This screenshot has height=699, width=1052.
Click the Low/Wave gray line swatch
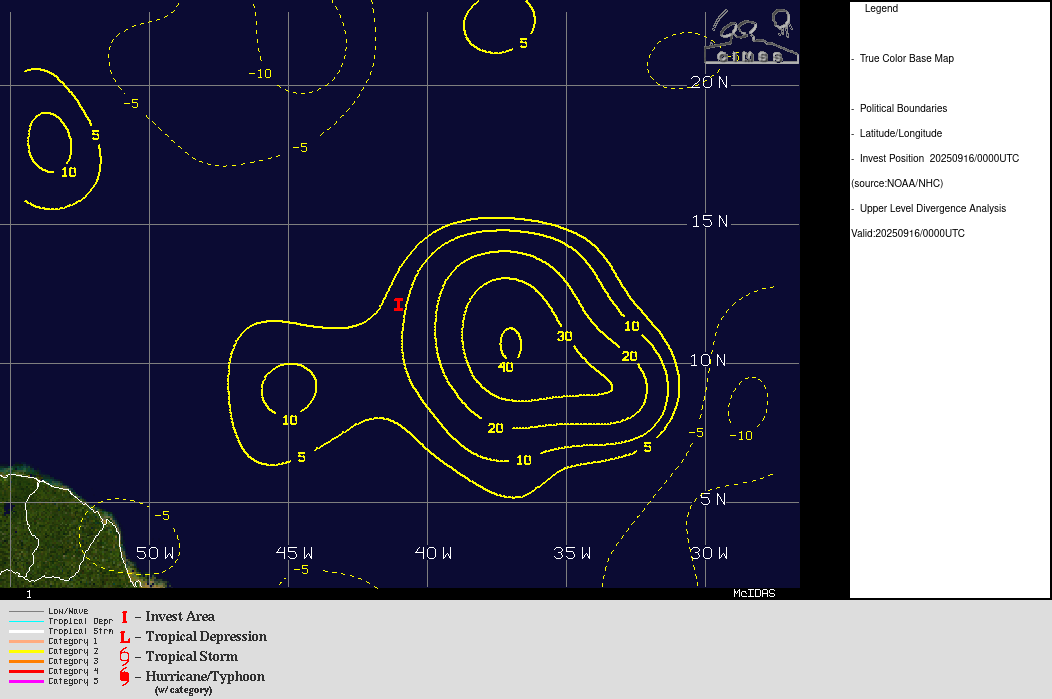(26, 612)
